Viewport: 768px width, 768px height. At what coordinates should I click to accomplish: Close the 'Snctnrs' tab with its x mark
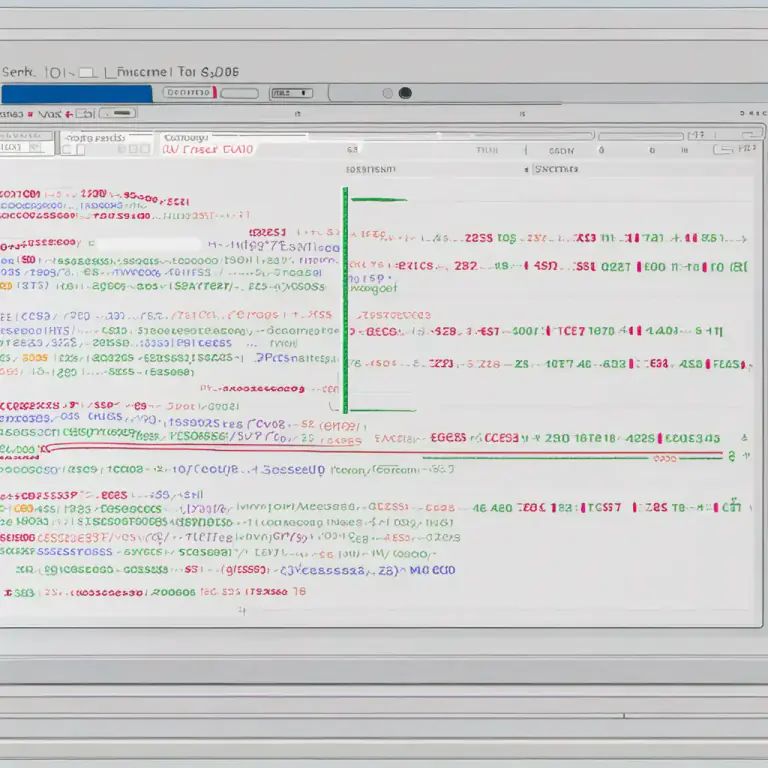526,170
